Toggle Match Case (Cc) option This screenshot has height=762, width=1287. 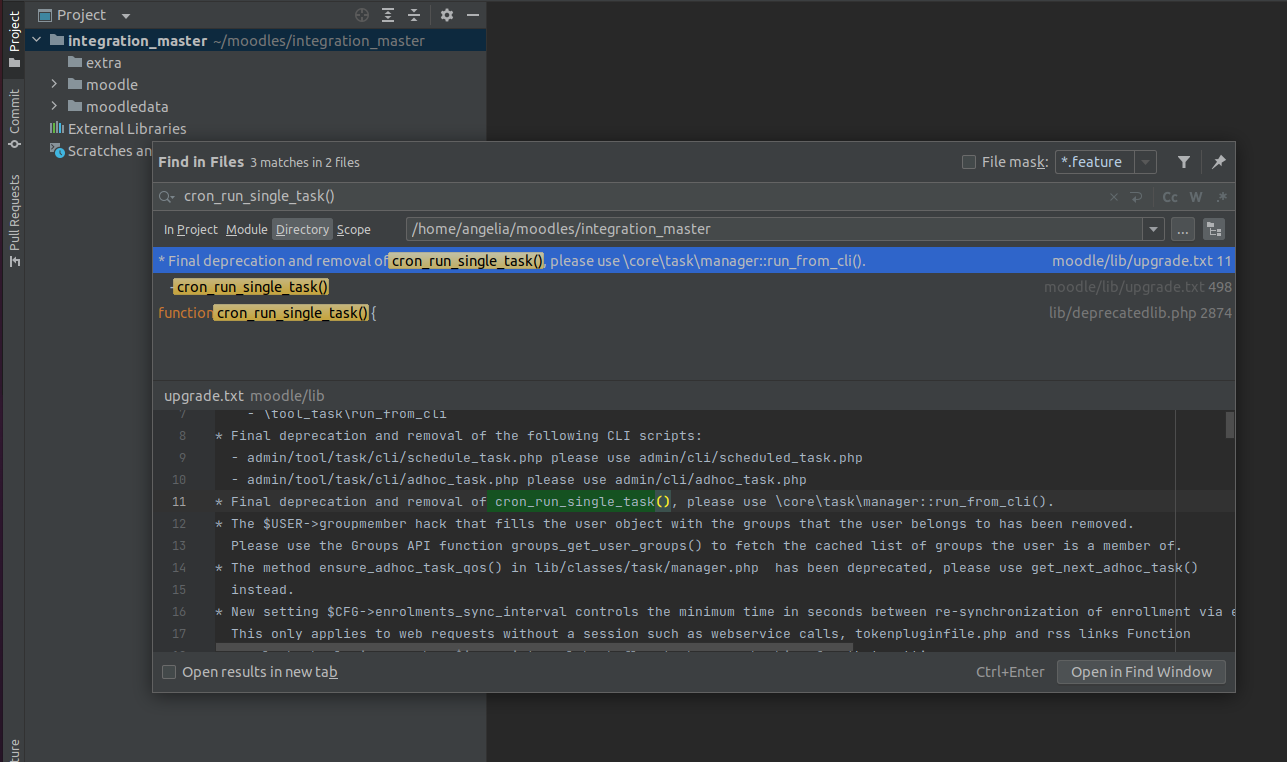tap(1169, 197)
